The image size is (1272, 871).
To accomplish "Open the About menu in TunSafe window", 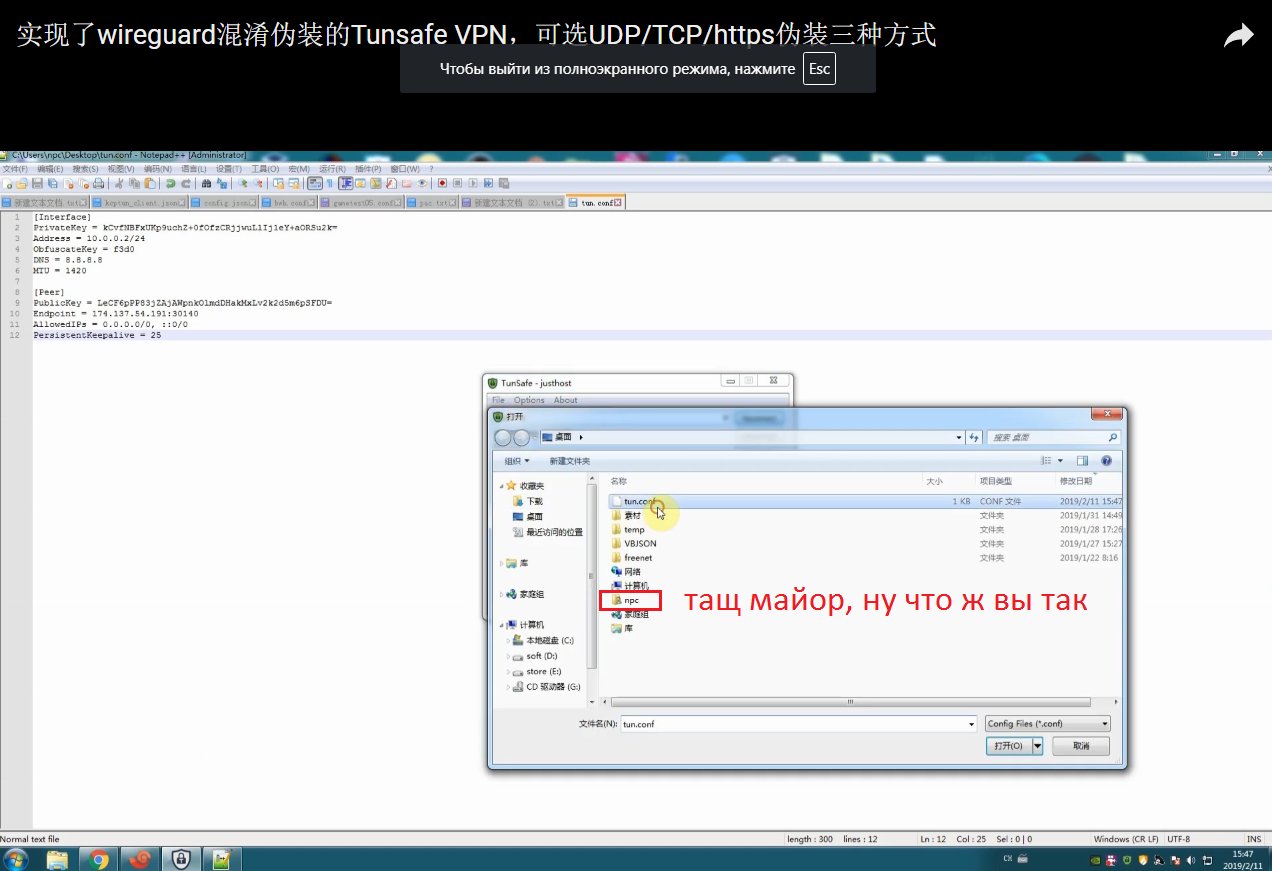I will pyautogui.click(x=565, y=400).
